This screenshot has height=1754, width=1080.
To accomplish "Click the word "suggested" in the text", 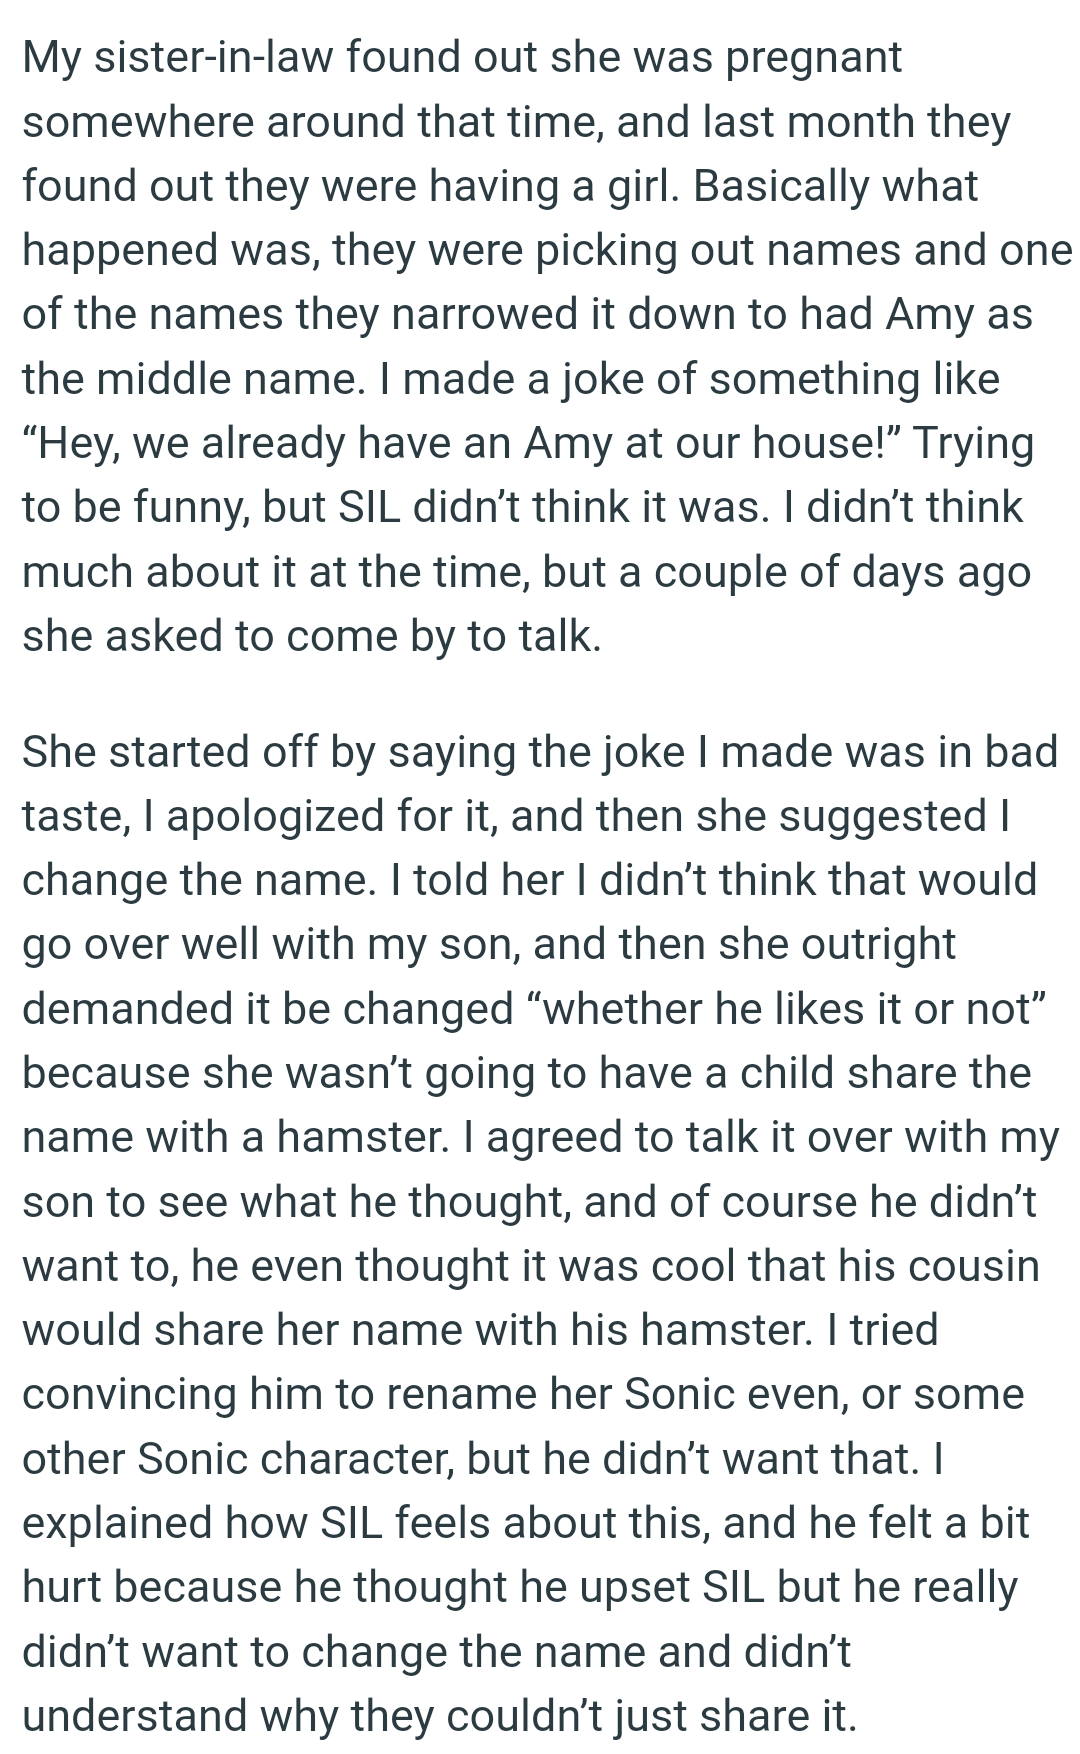I will click(x=881, y=816).
